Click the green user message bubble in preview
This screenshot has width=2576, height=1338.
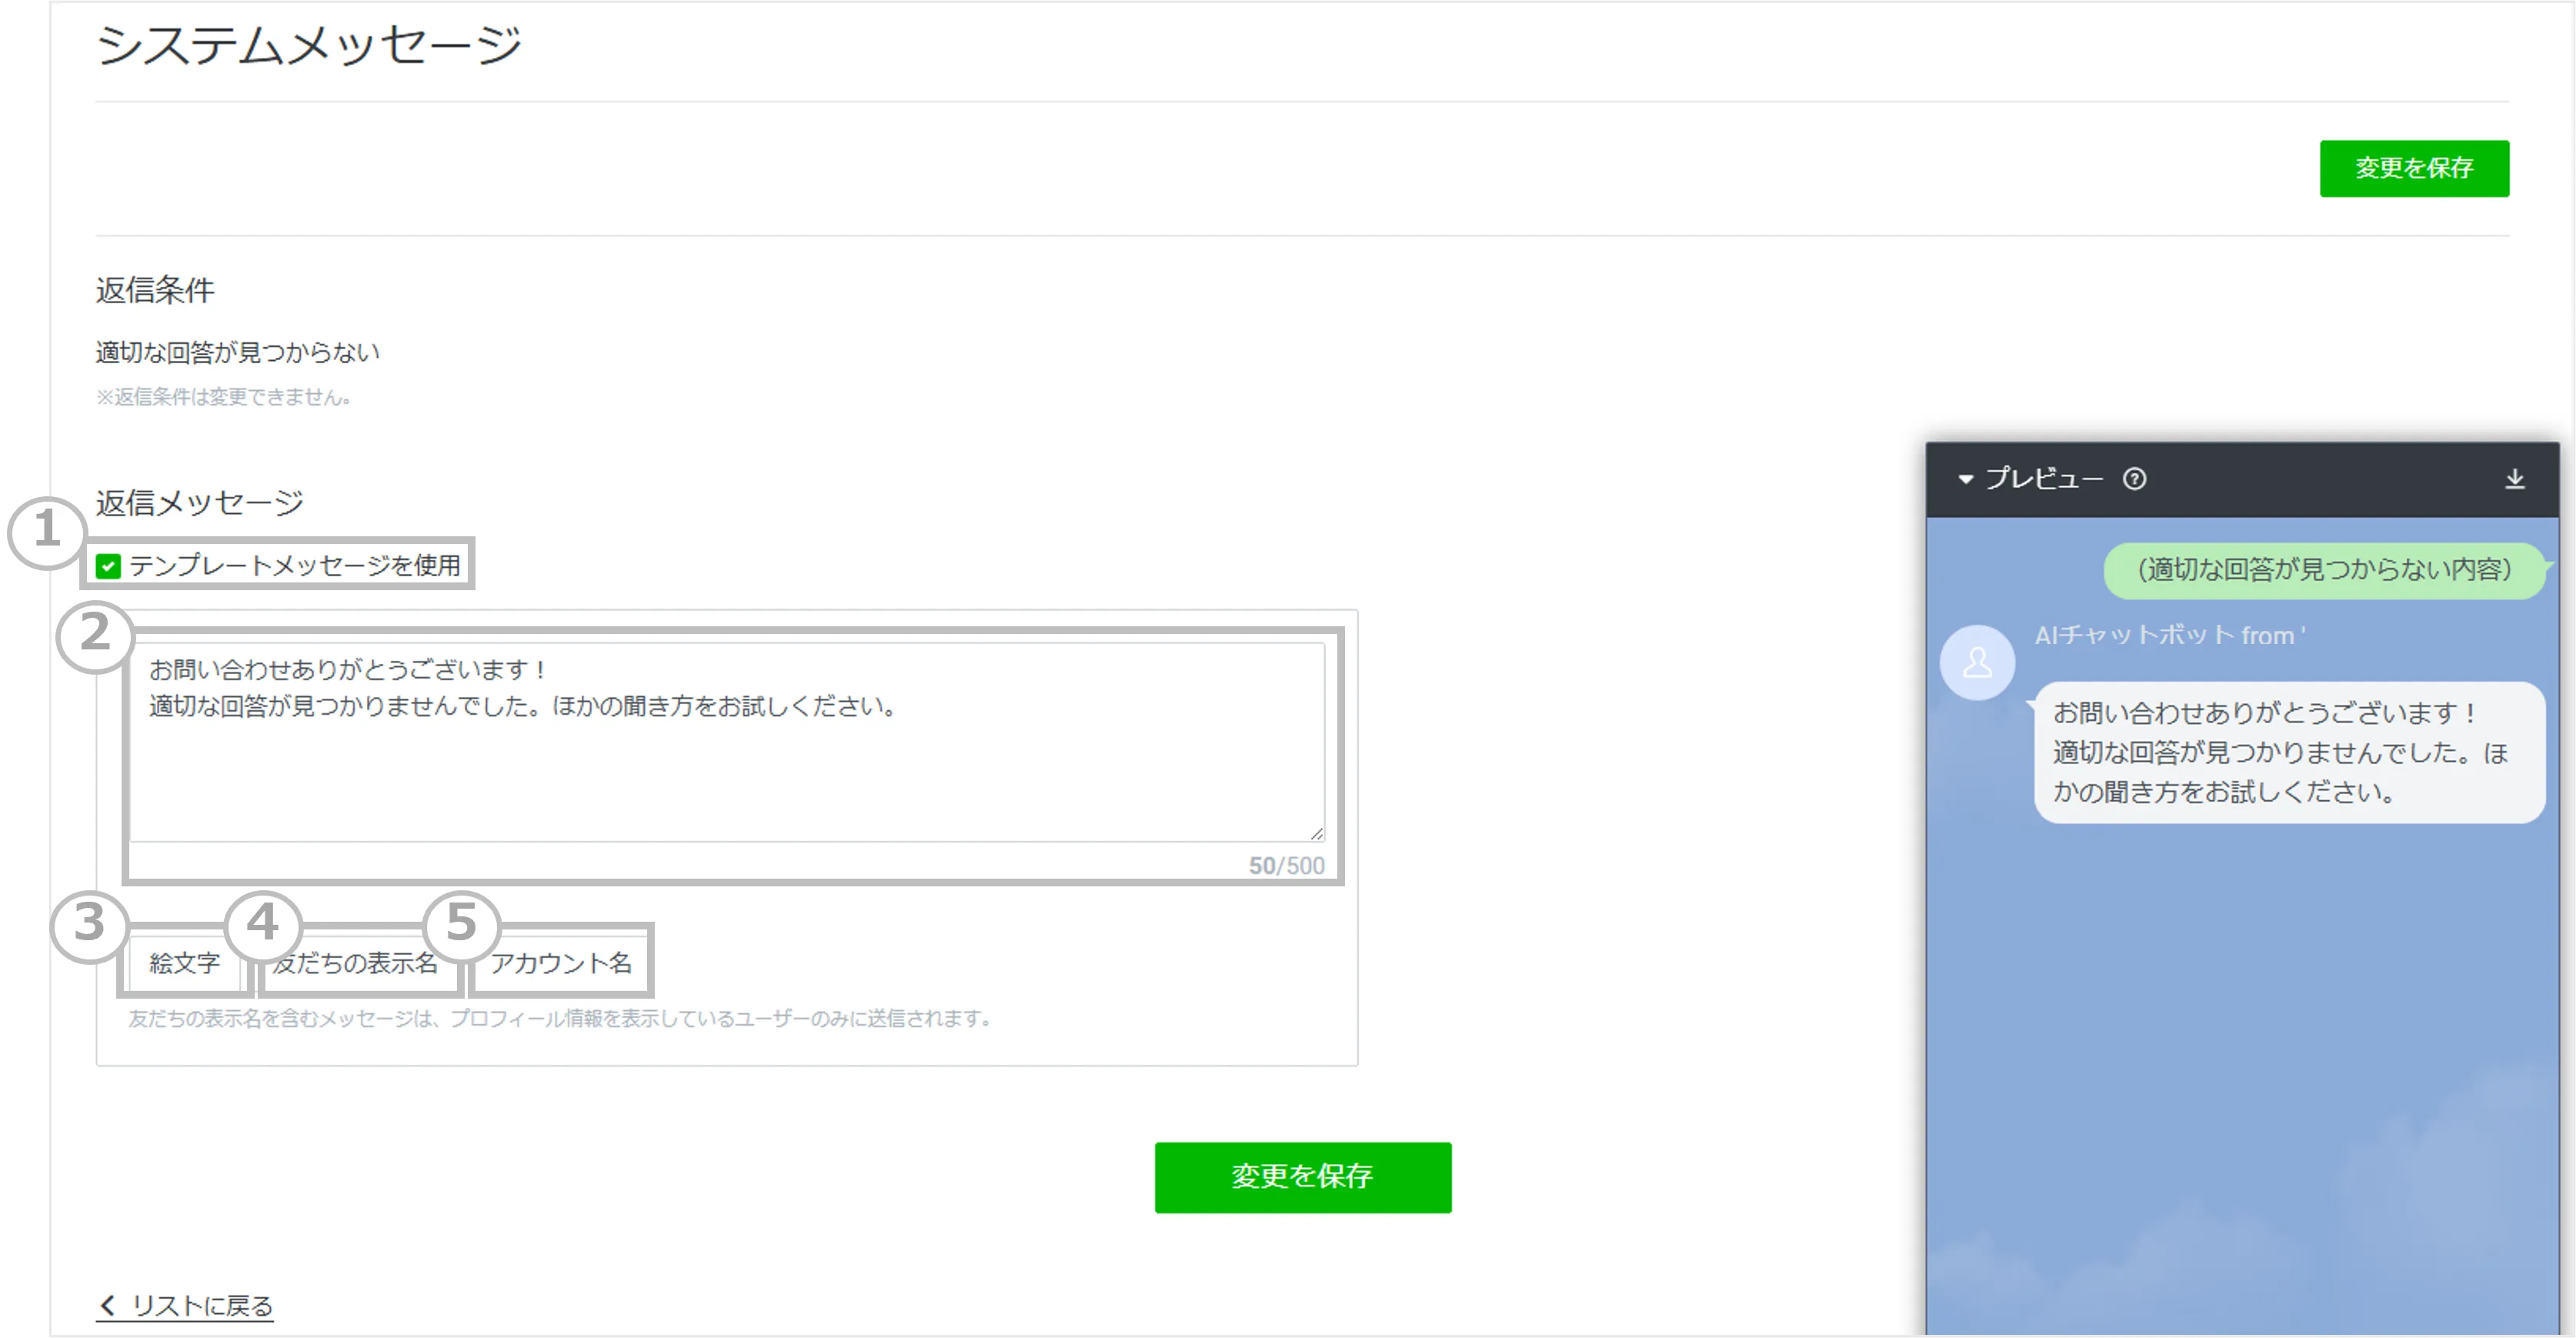2323,570
